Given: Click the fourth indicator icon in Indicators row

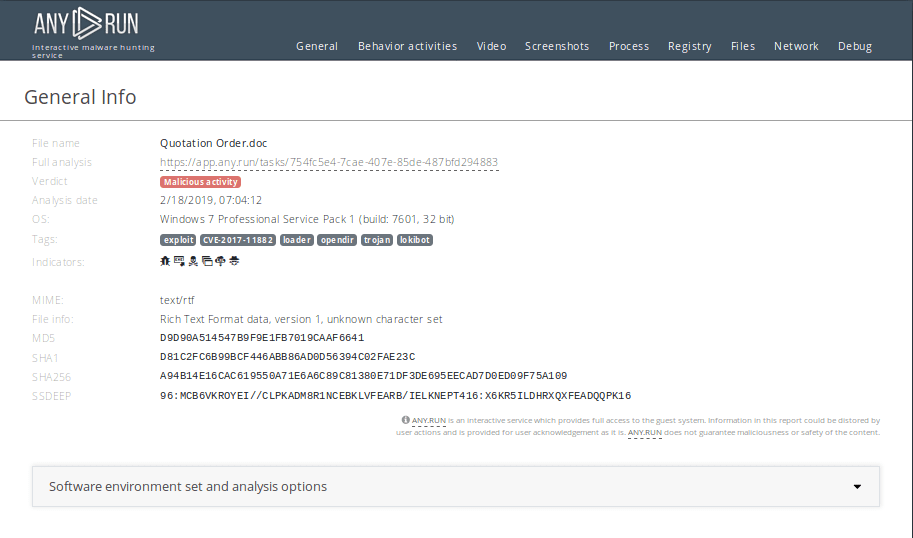Looking at the screenshot, I should click(x=205, y=261).
